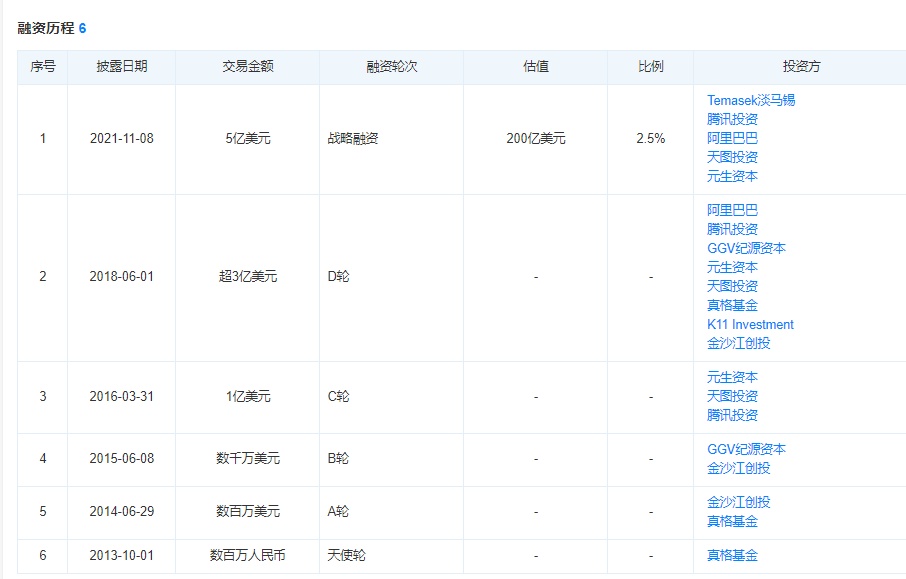The height and width of the screenshot is (579, 906).
Task: Select the 估值 column header
Action: coord(536,67)
